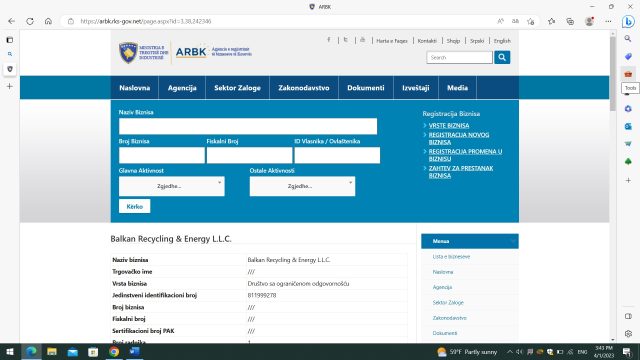Viewport: 640px width, 360px height.
Task: Open the Naslovna navigation tab
Action: [x=135, y=88]
